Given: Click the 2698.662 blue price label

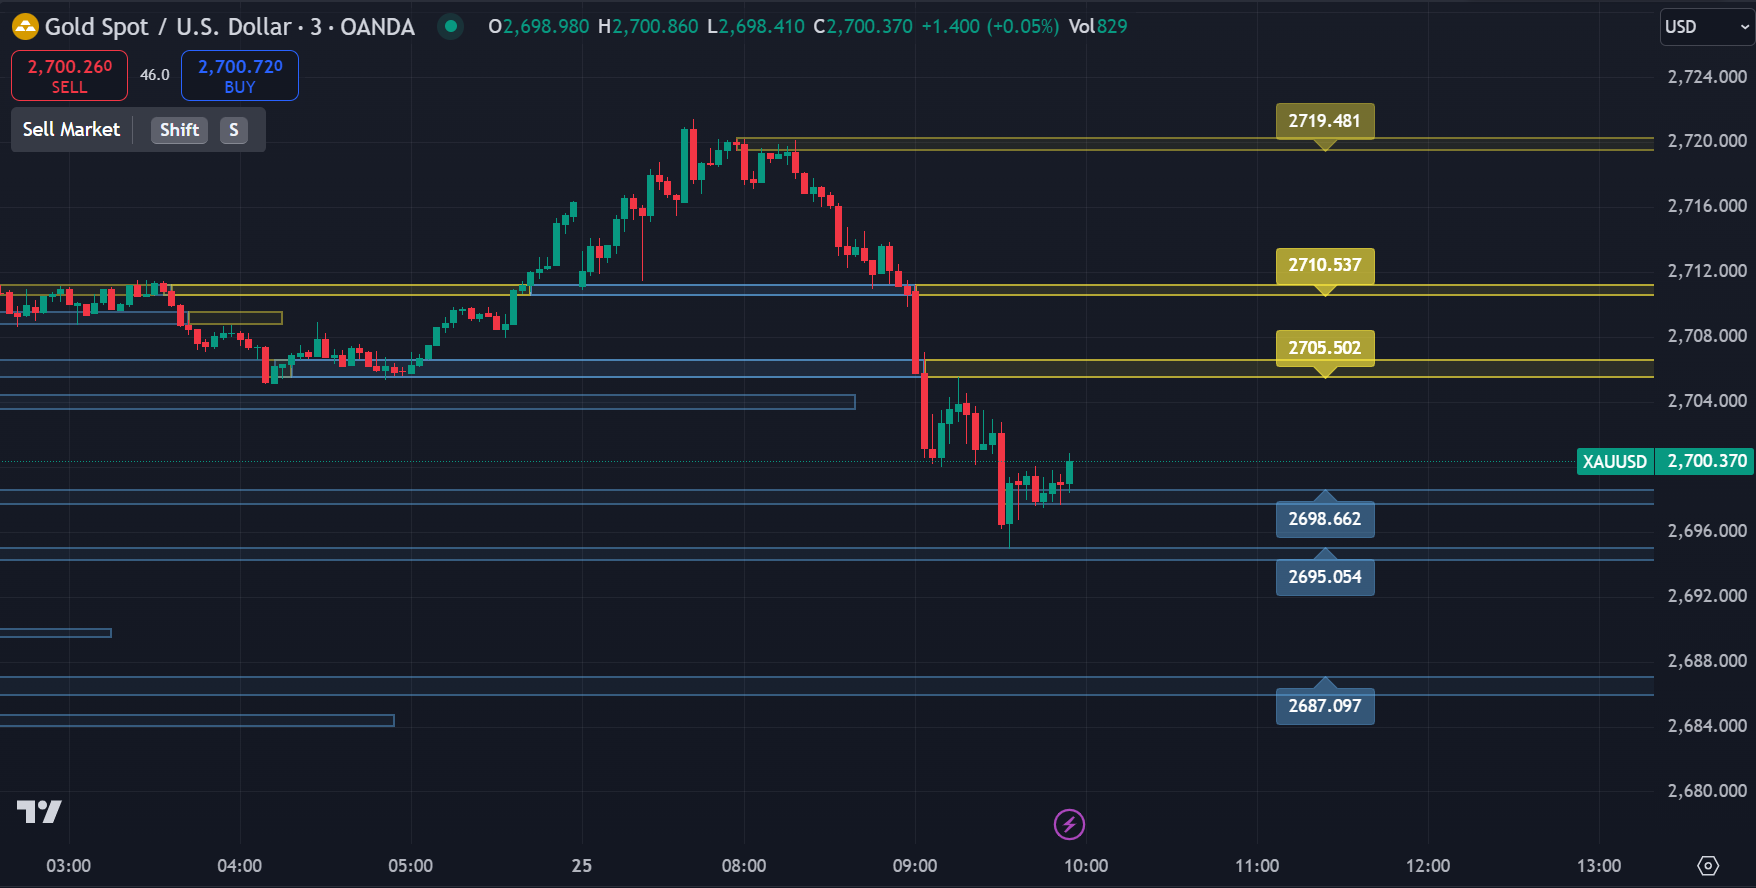Looking at the screenshot, I should (x=1325, y=519).
